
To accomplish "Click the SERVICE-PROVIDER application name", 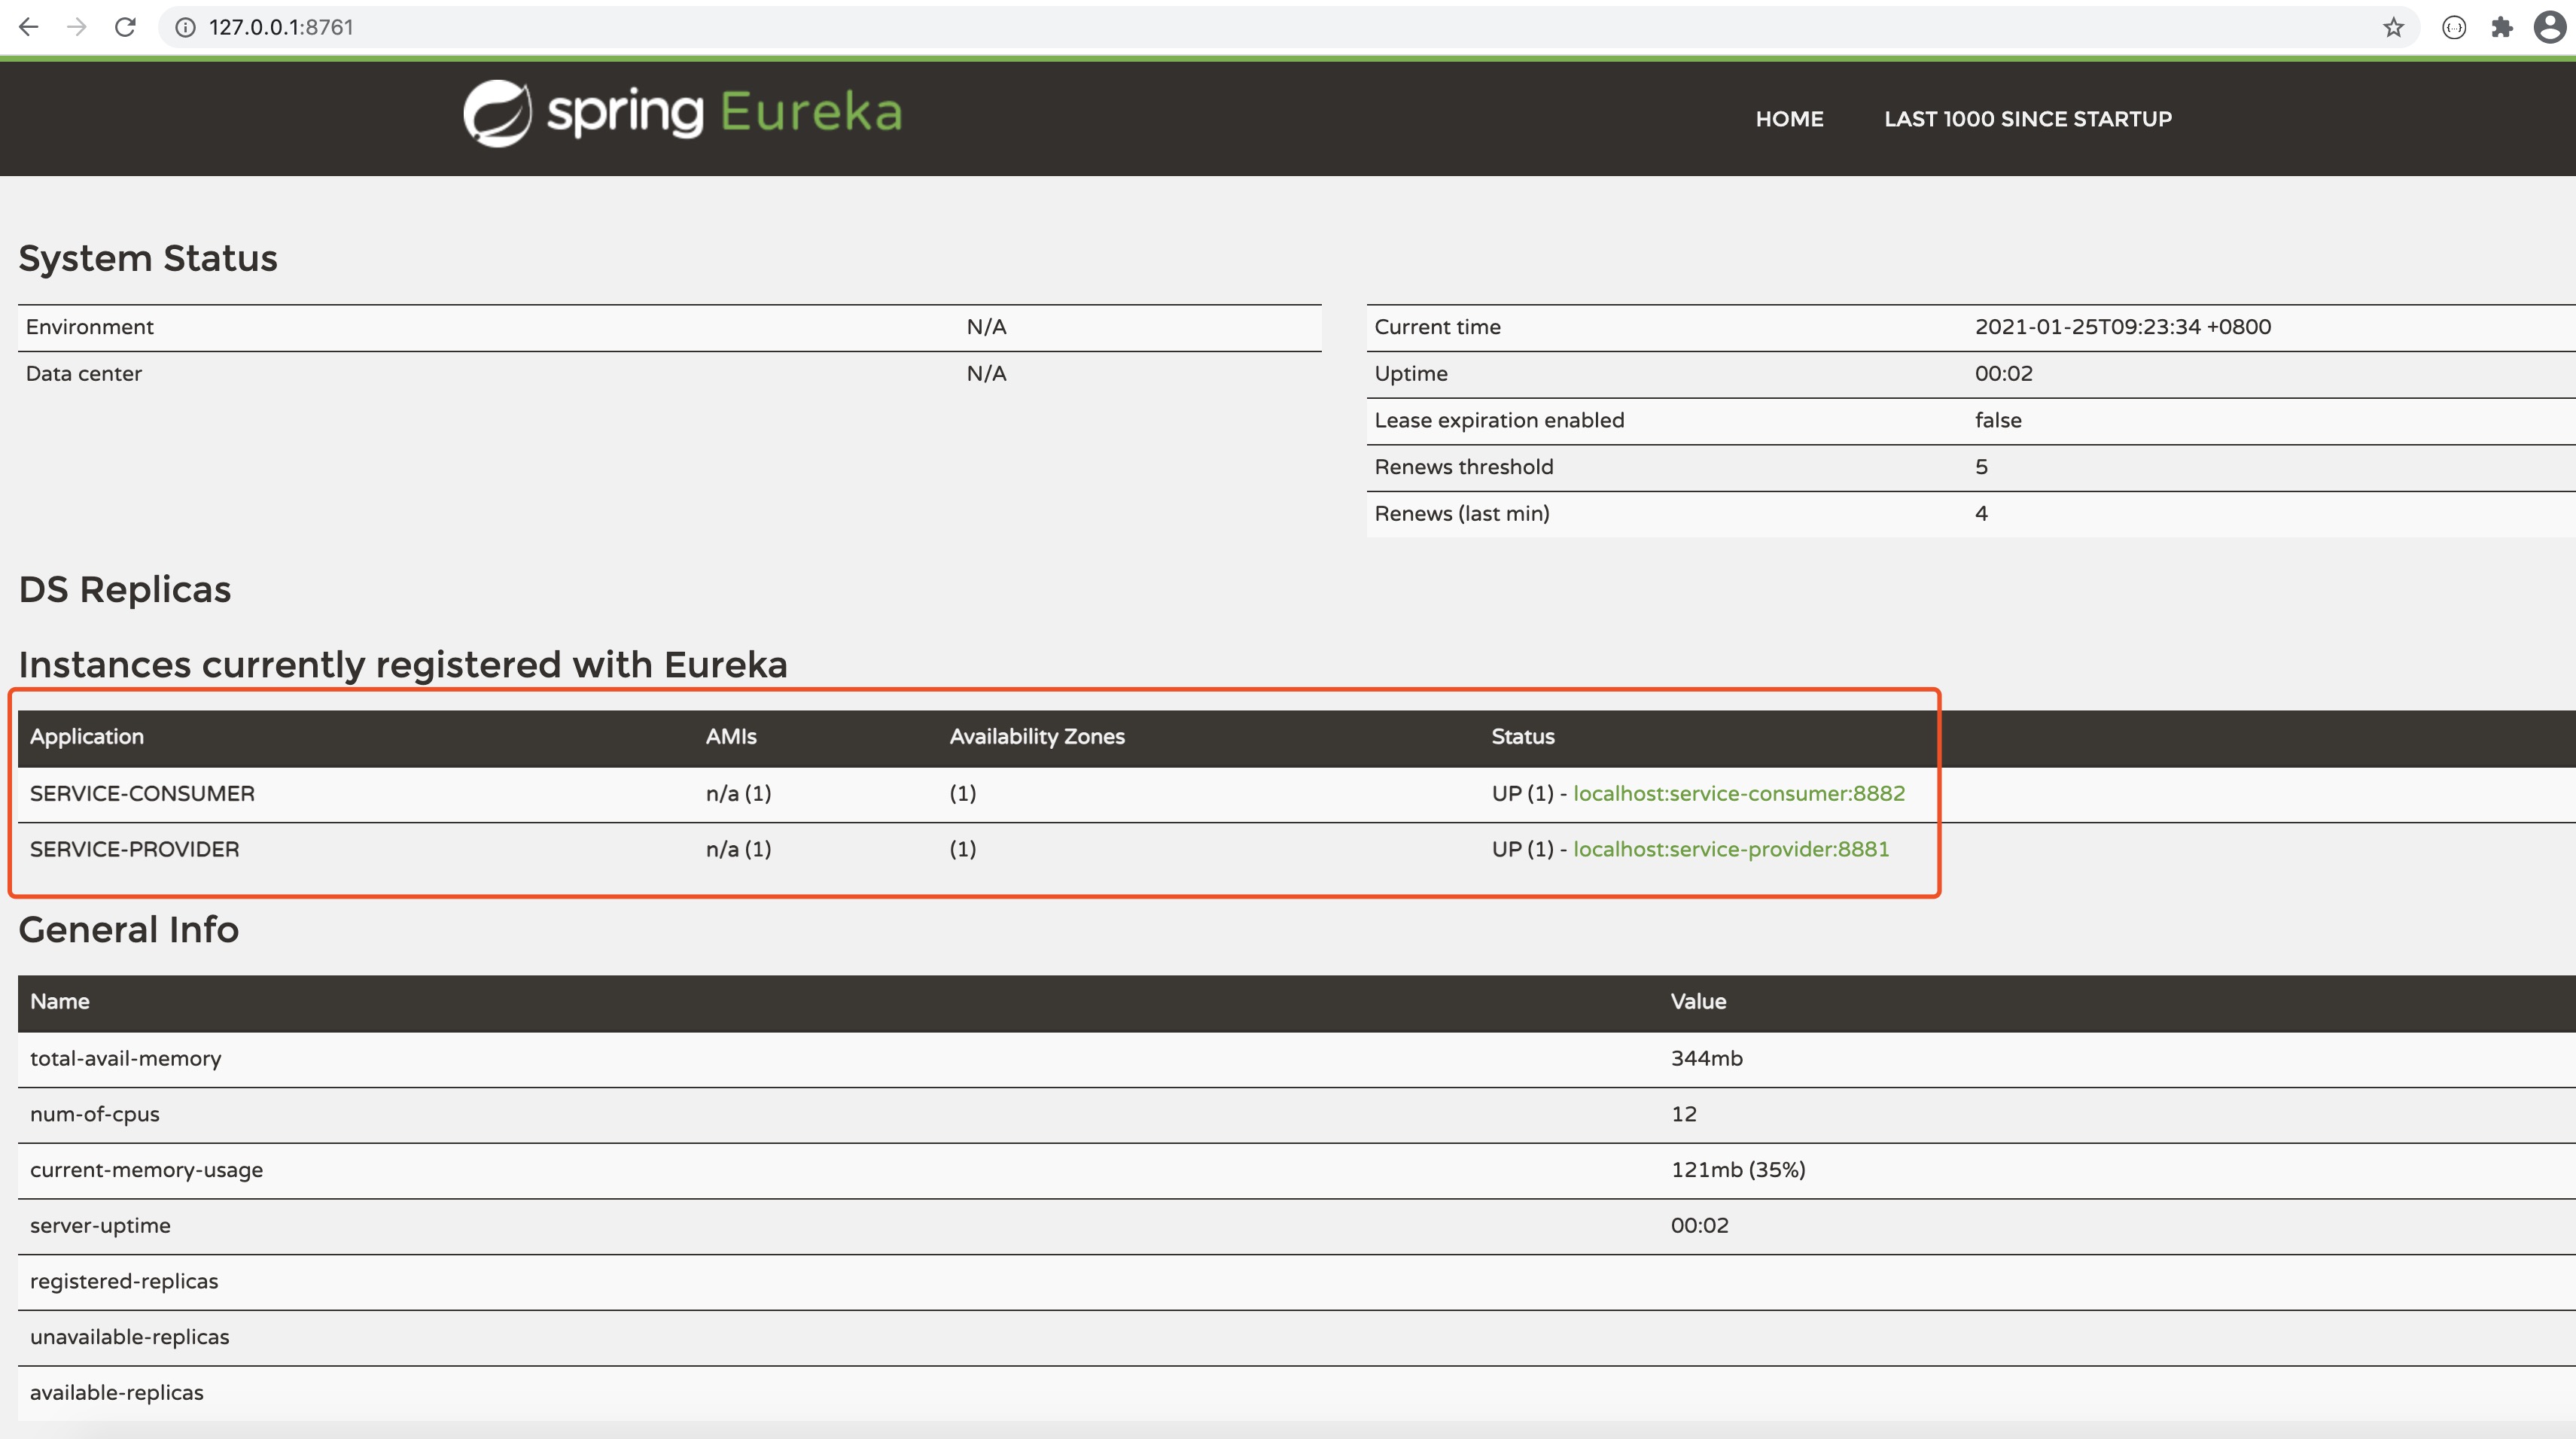I will point(134,849).
